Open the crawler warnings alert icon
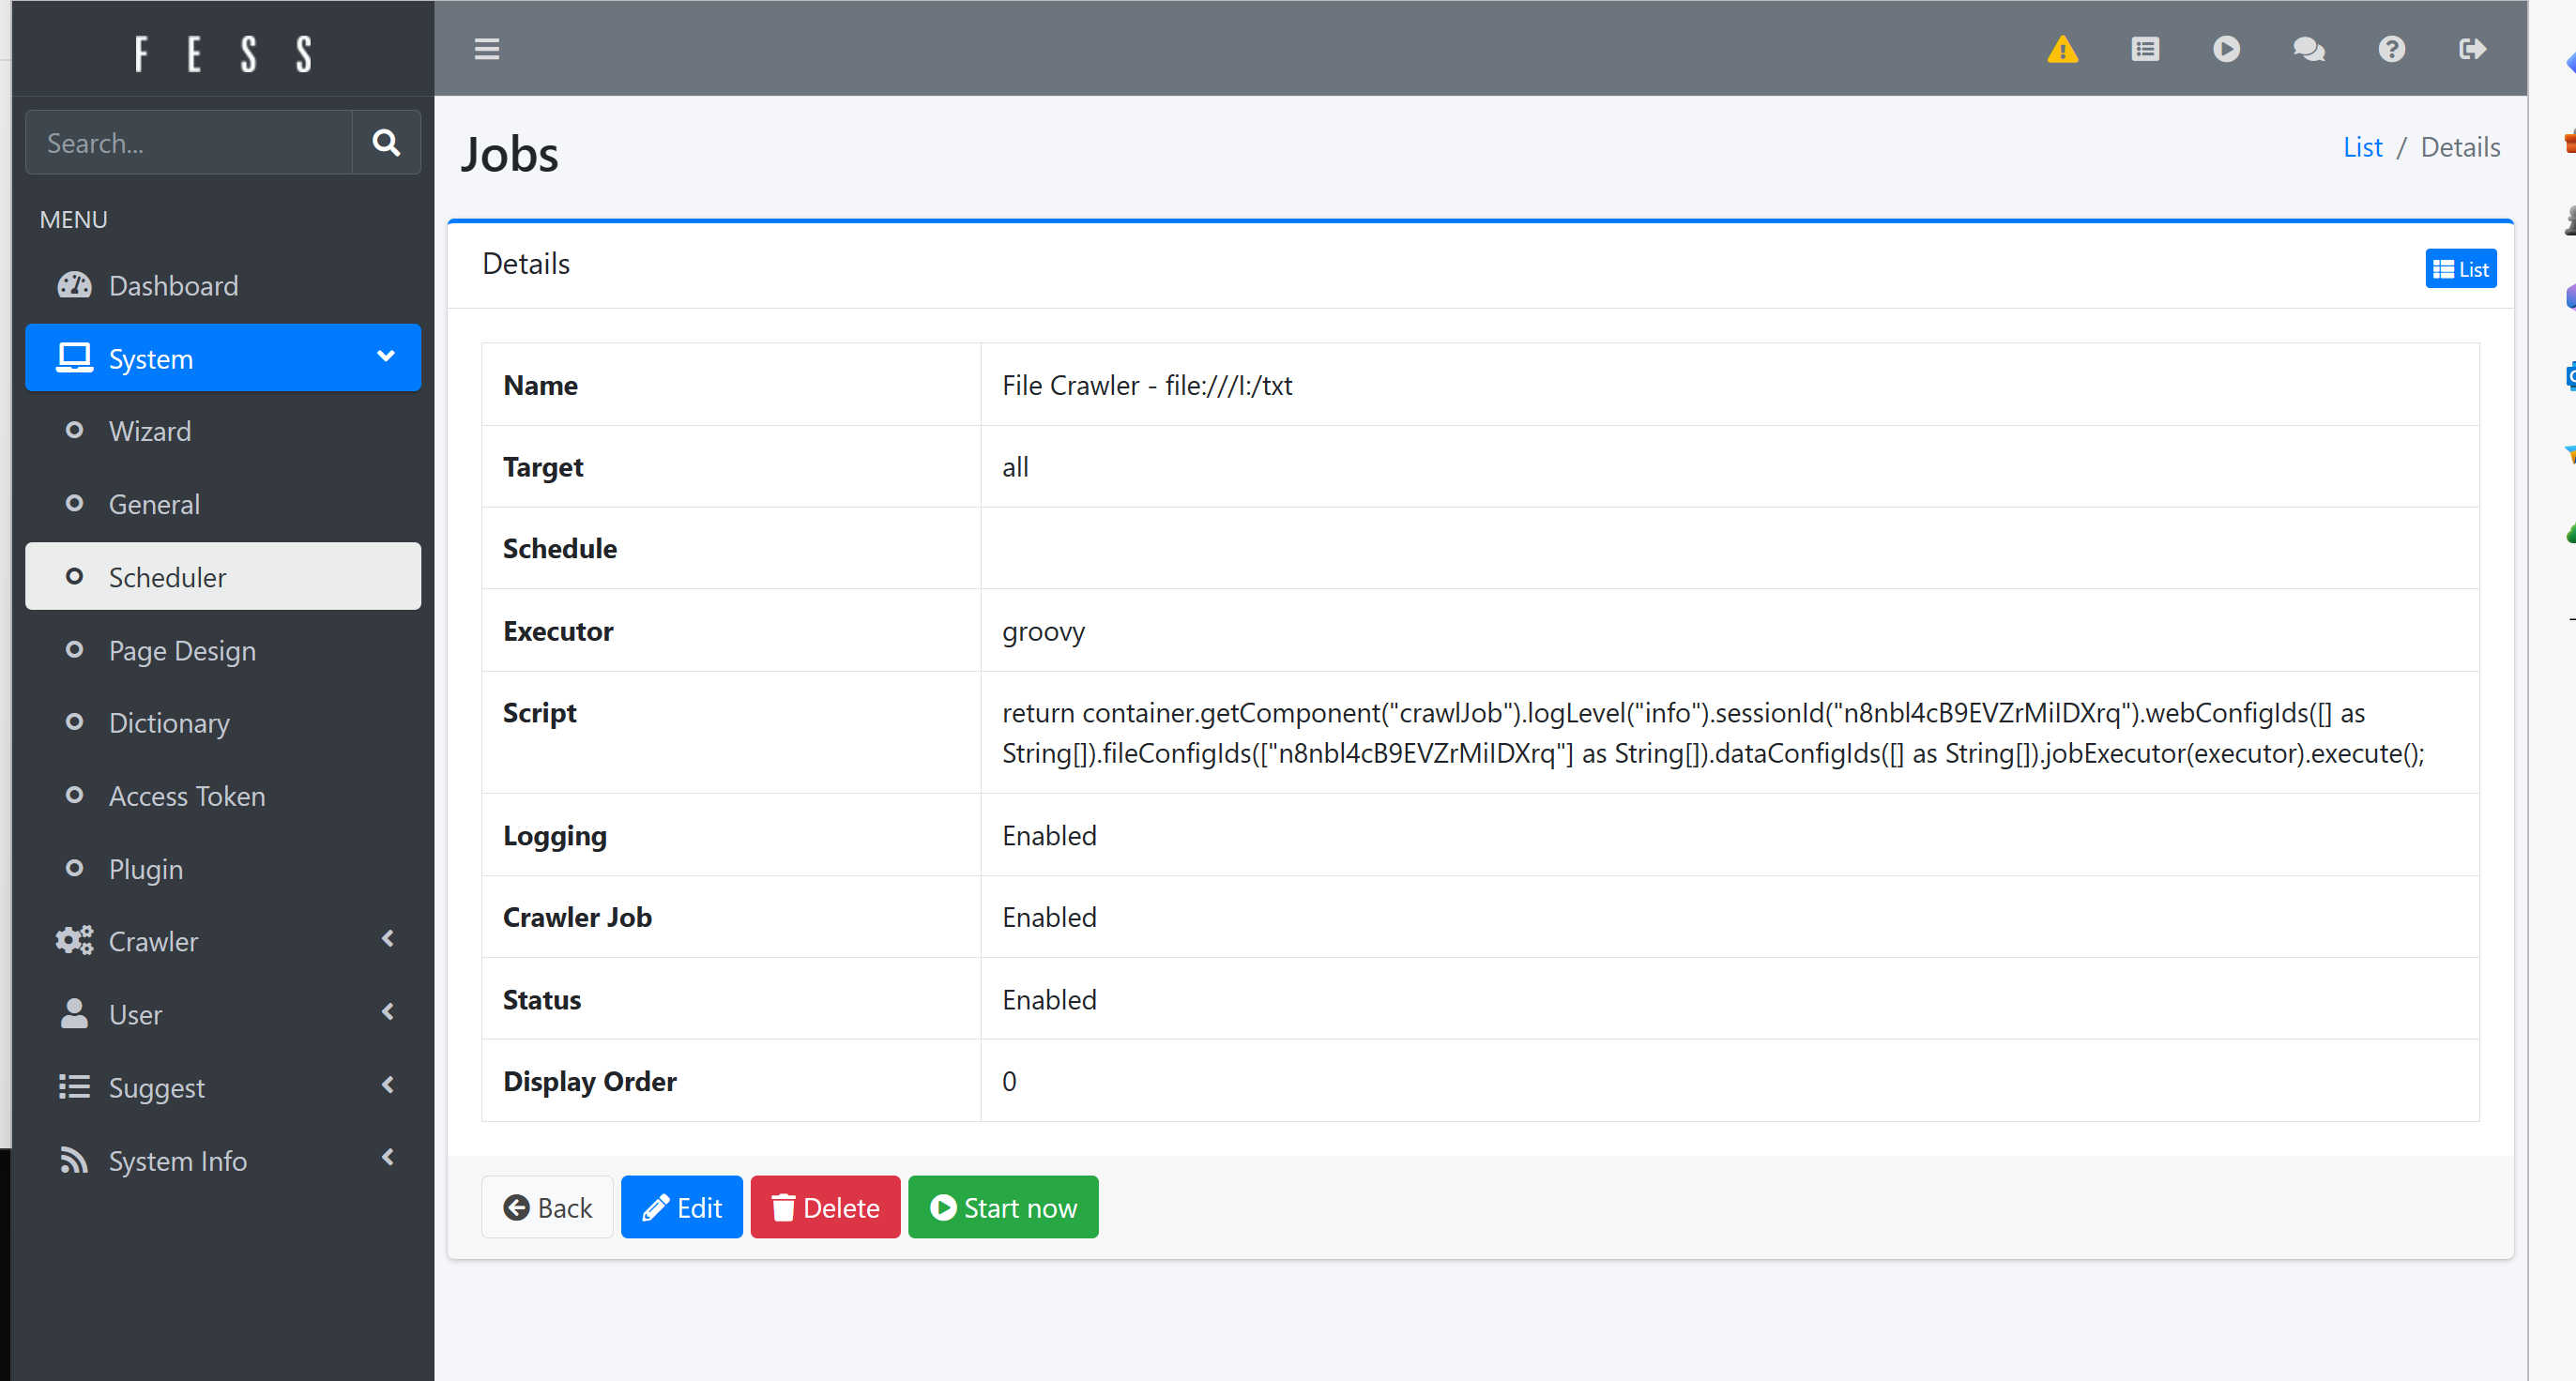 [x=2064, y=49]
